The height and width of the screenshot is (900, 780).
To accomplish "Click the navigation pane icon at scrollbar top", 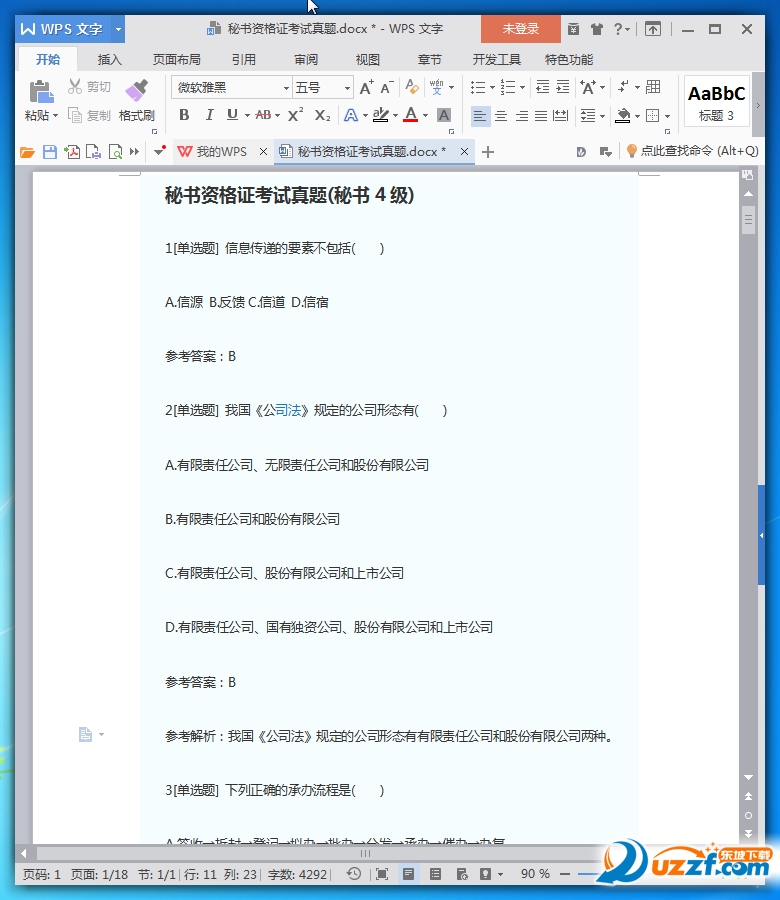I will pos(747,174).
